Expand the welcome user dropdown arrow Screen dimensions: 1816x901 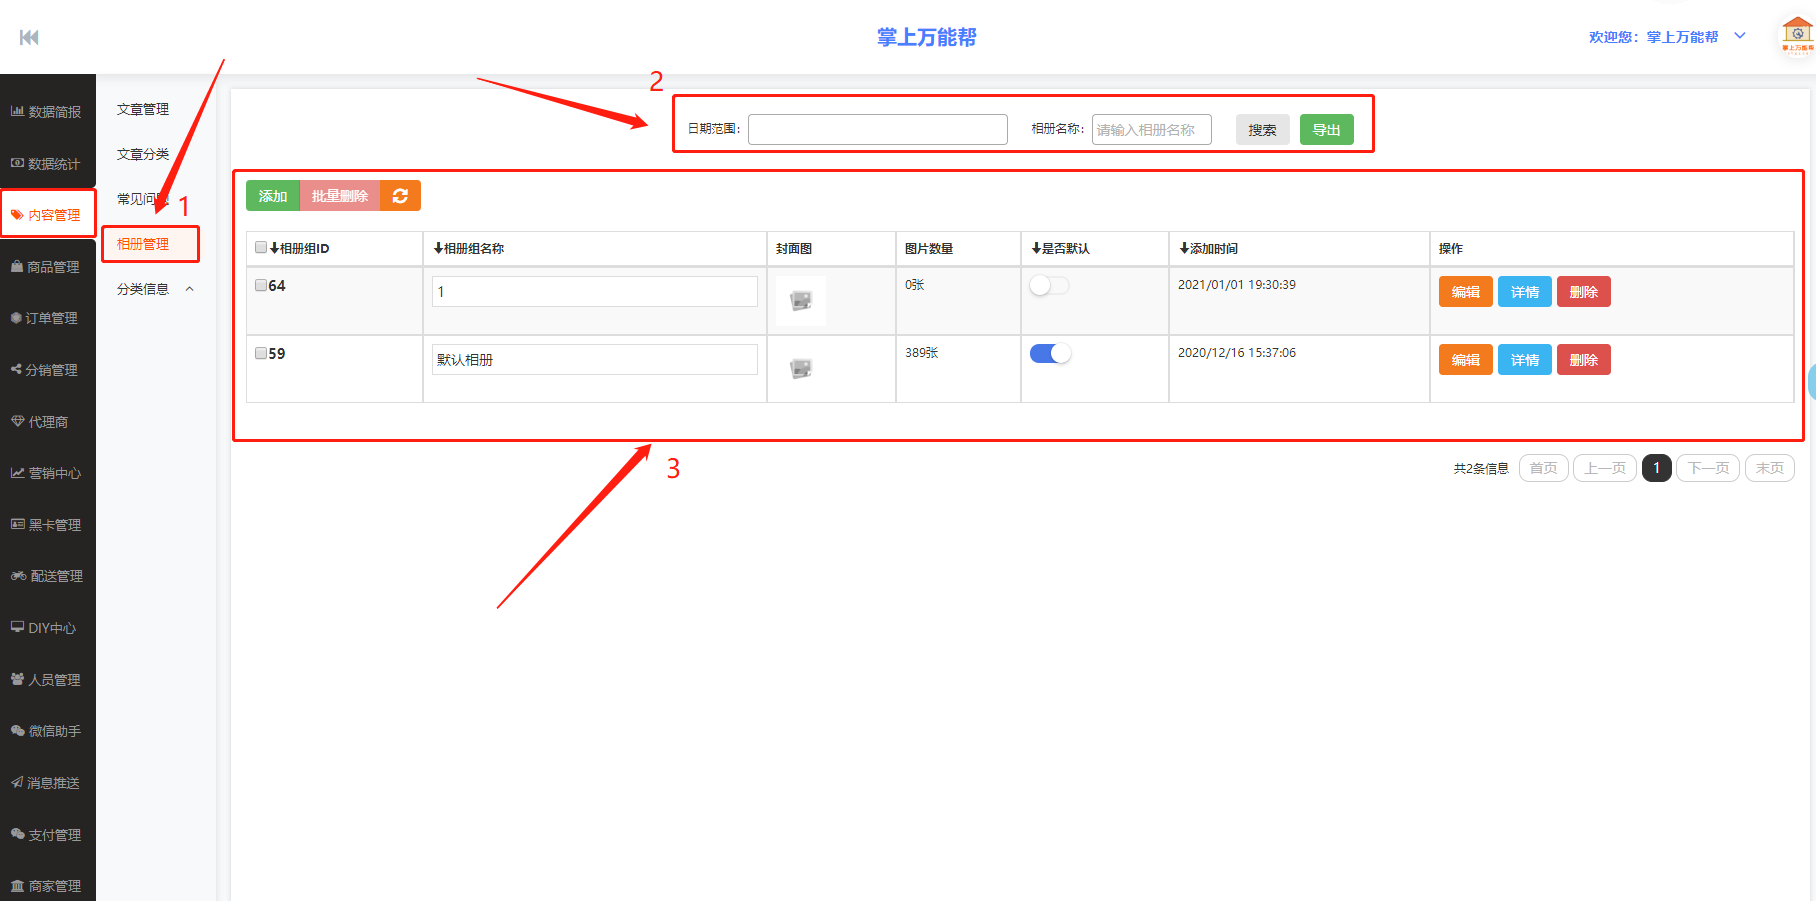pyautogui.click(x=1740, y=36)
